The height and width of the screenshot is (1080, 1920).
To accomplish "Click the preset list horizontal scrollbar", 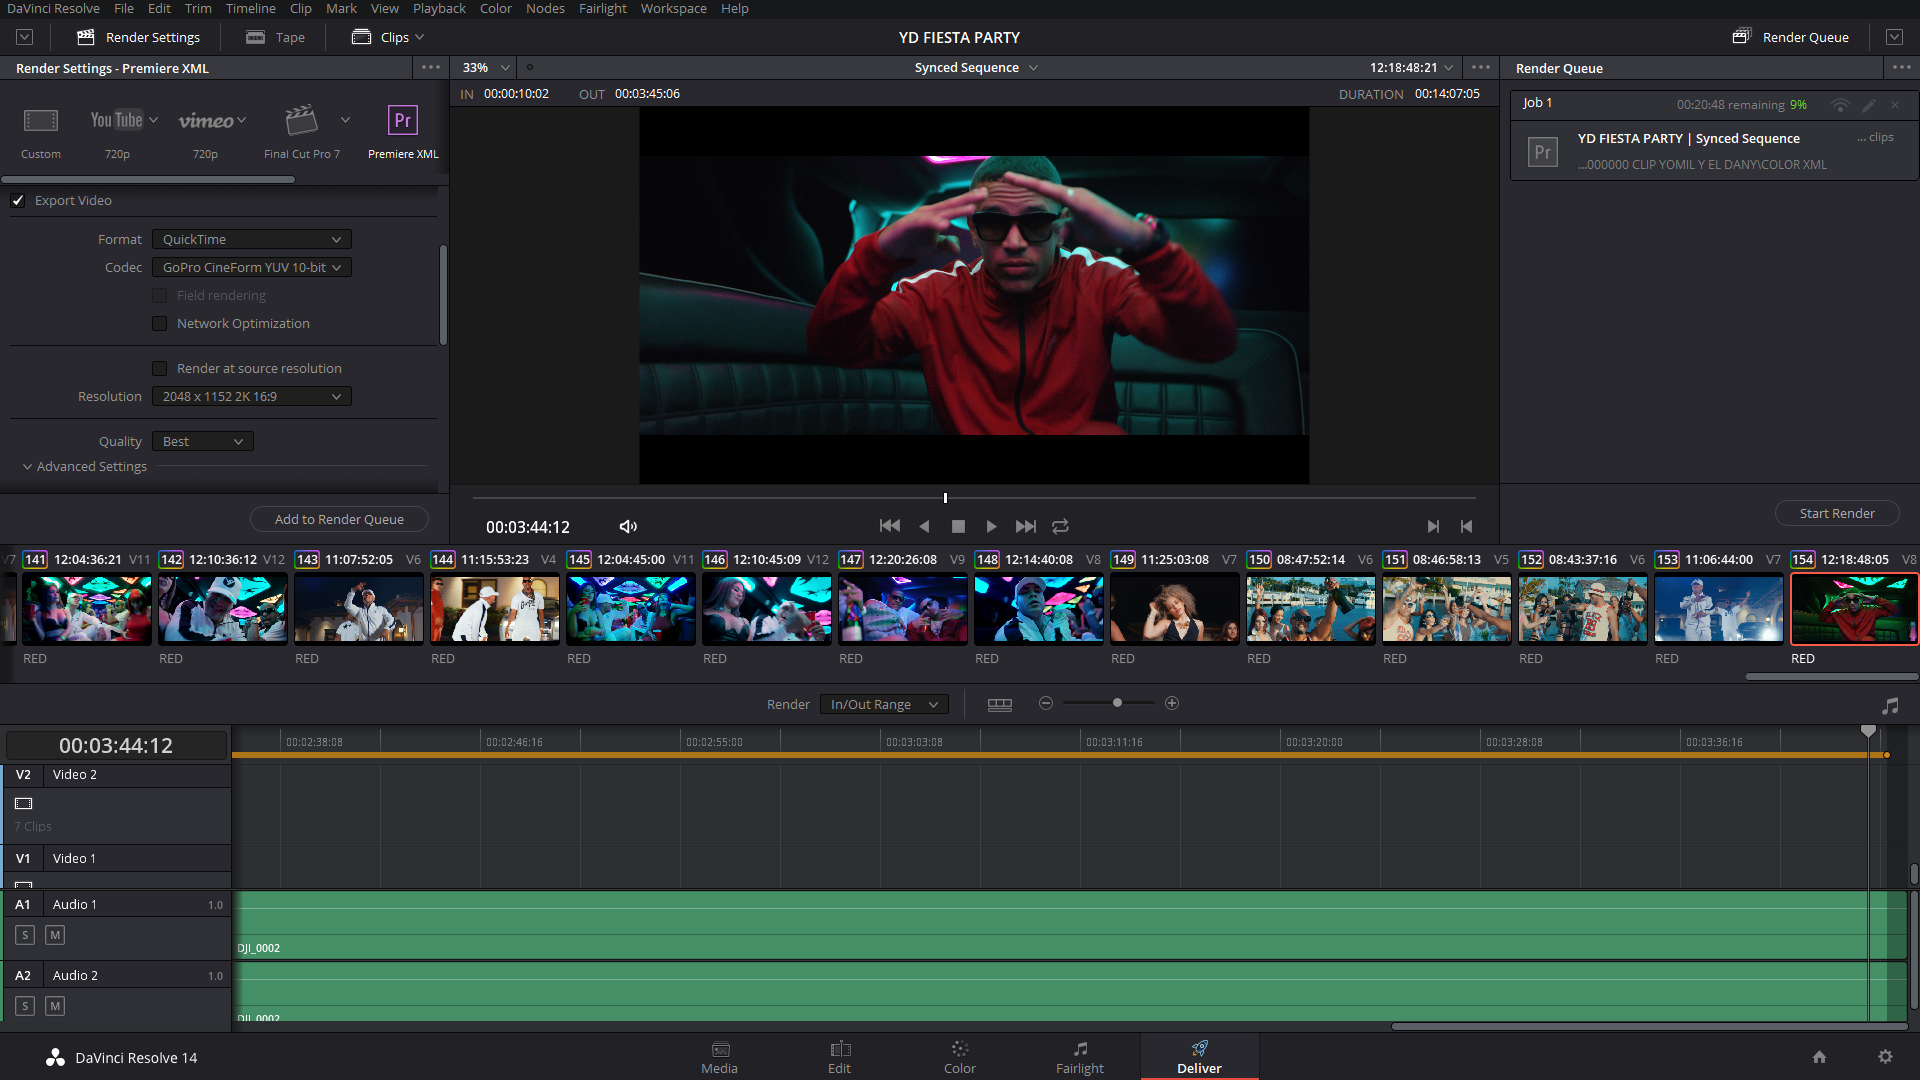I will point(148,180).
